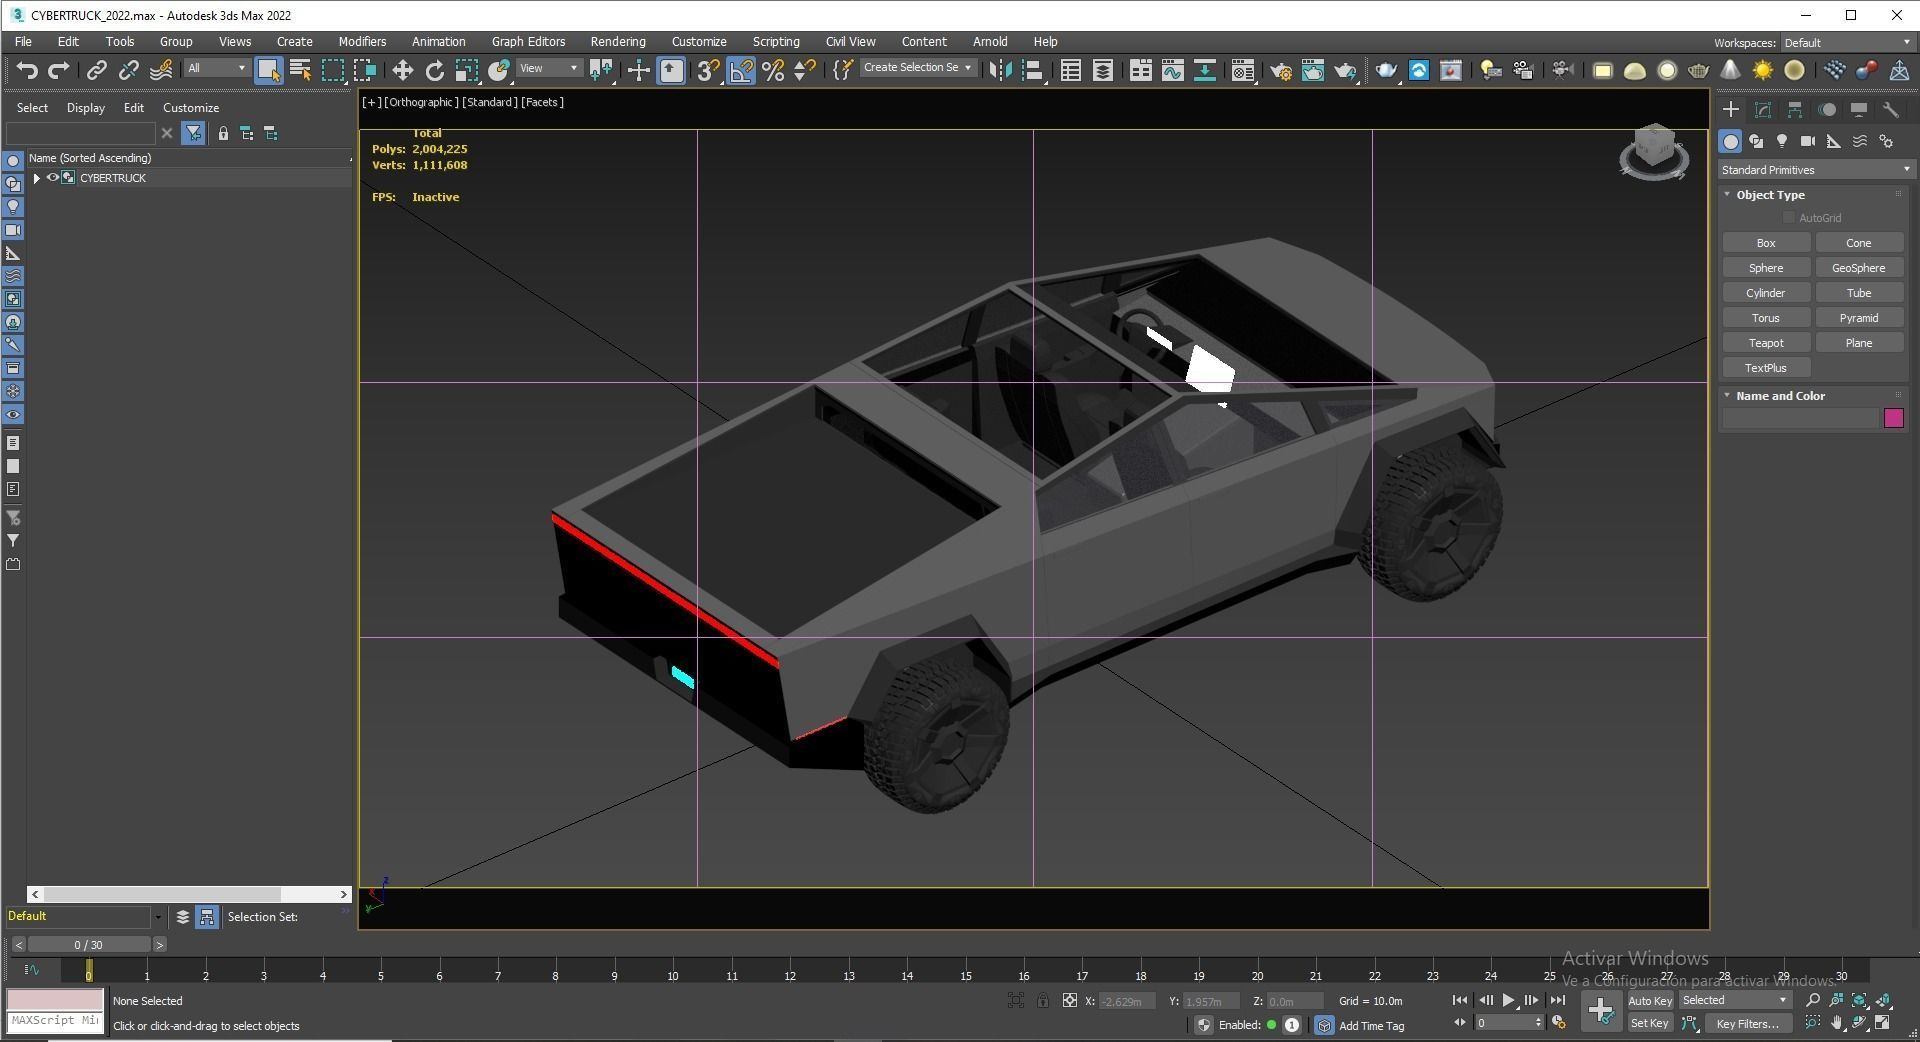Viewport: 1920px width, 1042px height.
Task: Open the Selected key filter dropdown
Action: tap(1735, 1001)
